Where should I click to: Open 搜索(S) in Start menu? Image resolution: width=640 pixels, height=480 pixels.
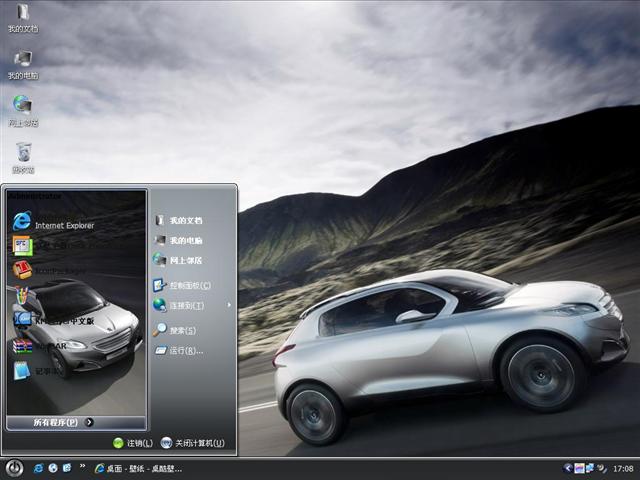point(175,330)
